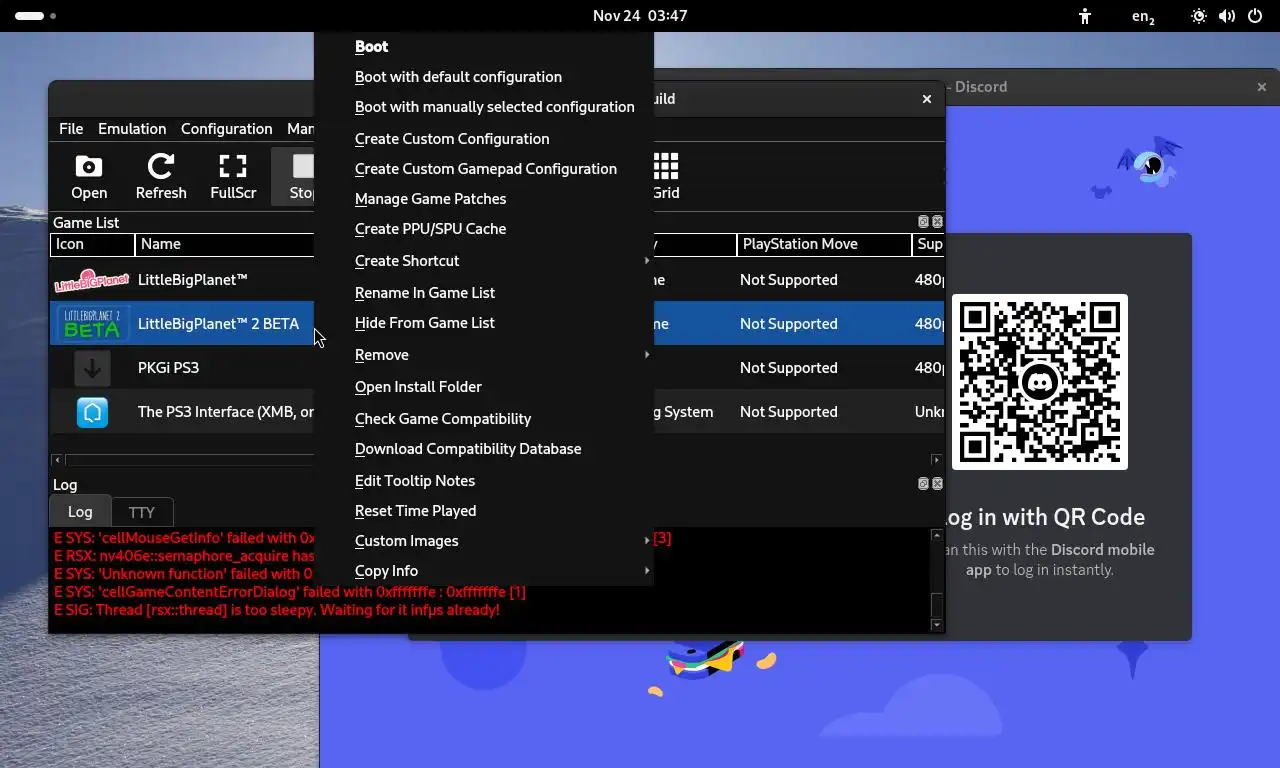1280x768 pixels.
Task: Choose Boot with manually selected configuration
Action: 484,107
